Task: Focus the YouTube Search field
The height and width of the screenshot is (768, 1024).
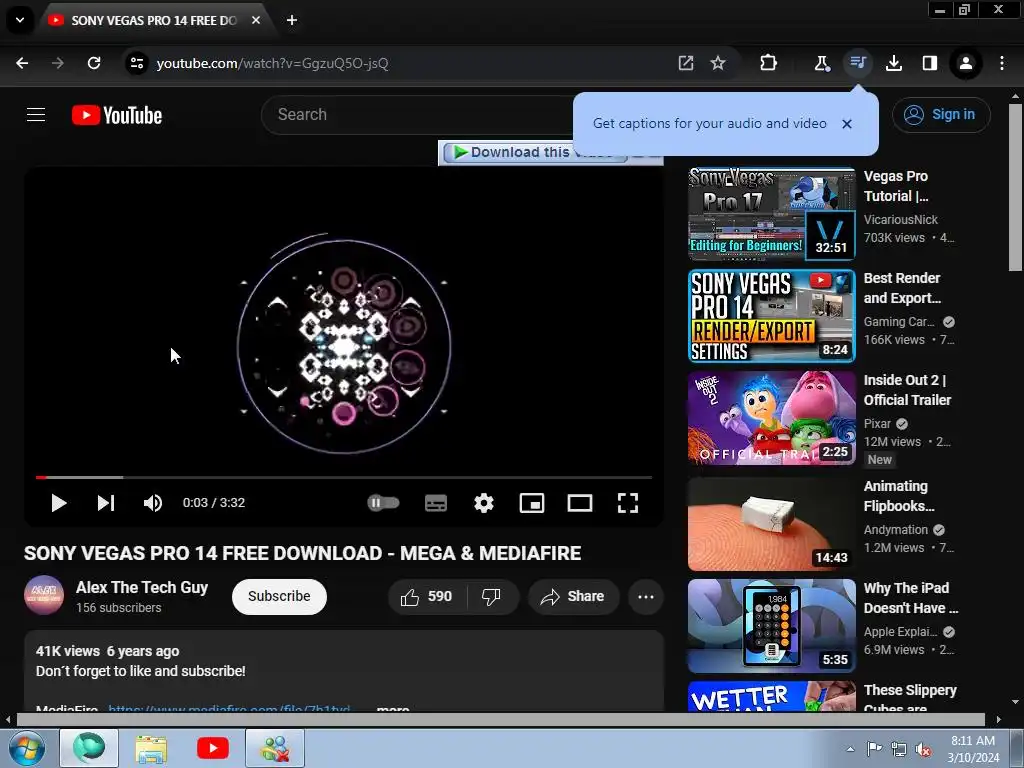Action: click(x=418, y=115)
